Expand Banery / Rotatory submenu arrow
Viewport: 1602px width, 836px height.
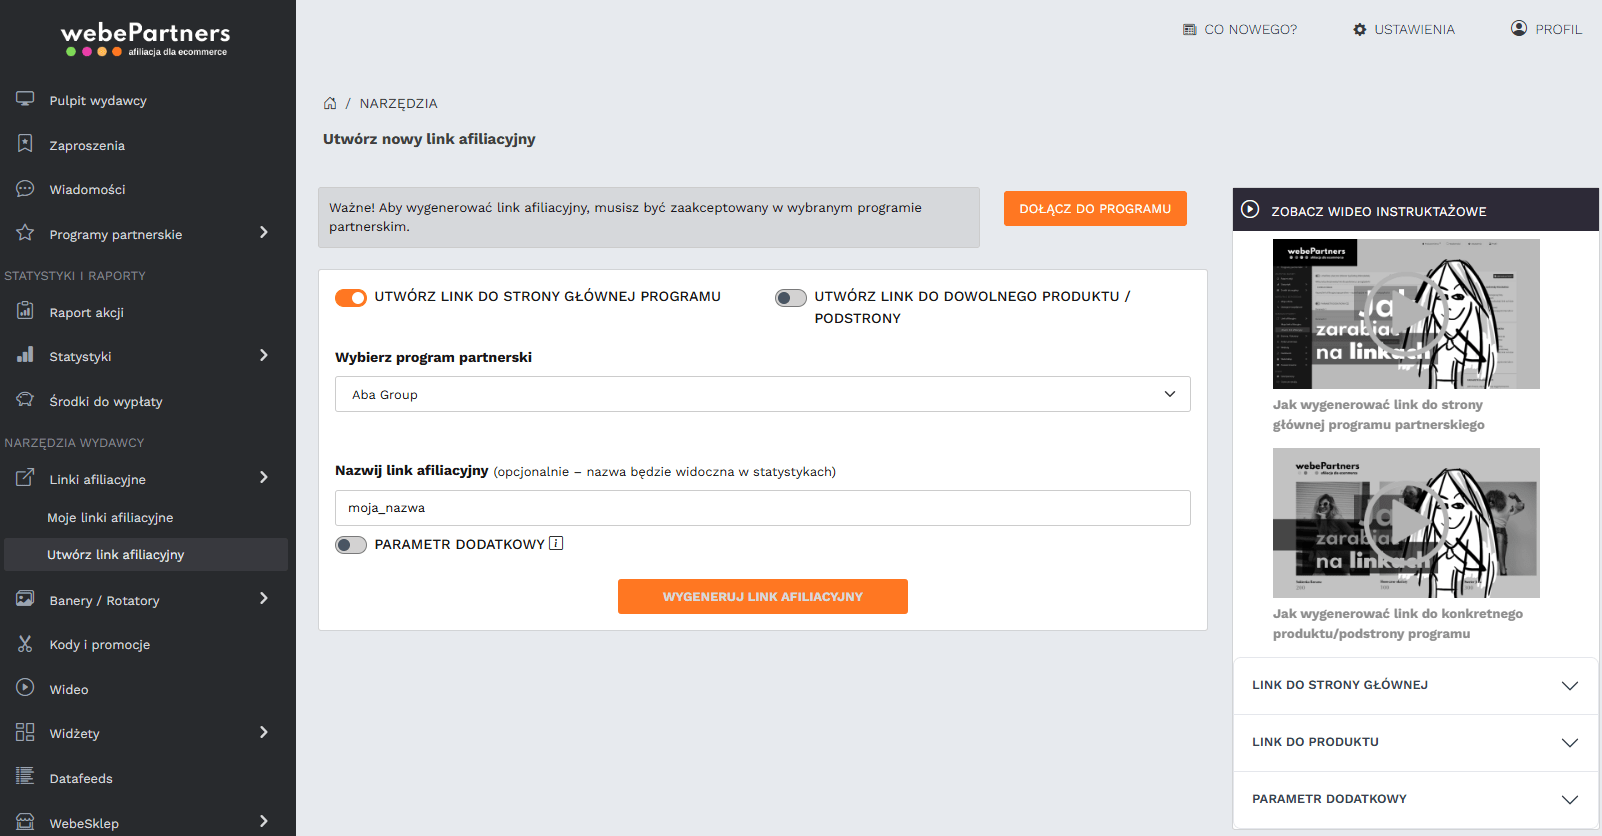[264, 598]
